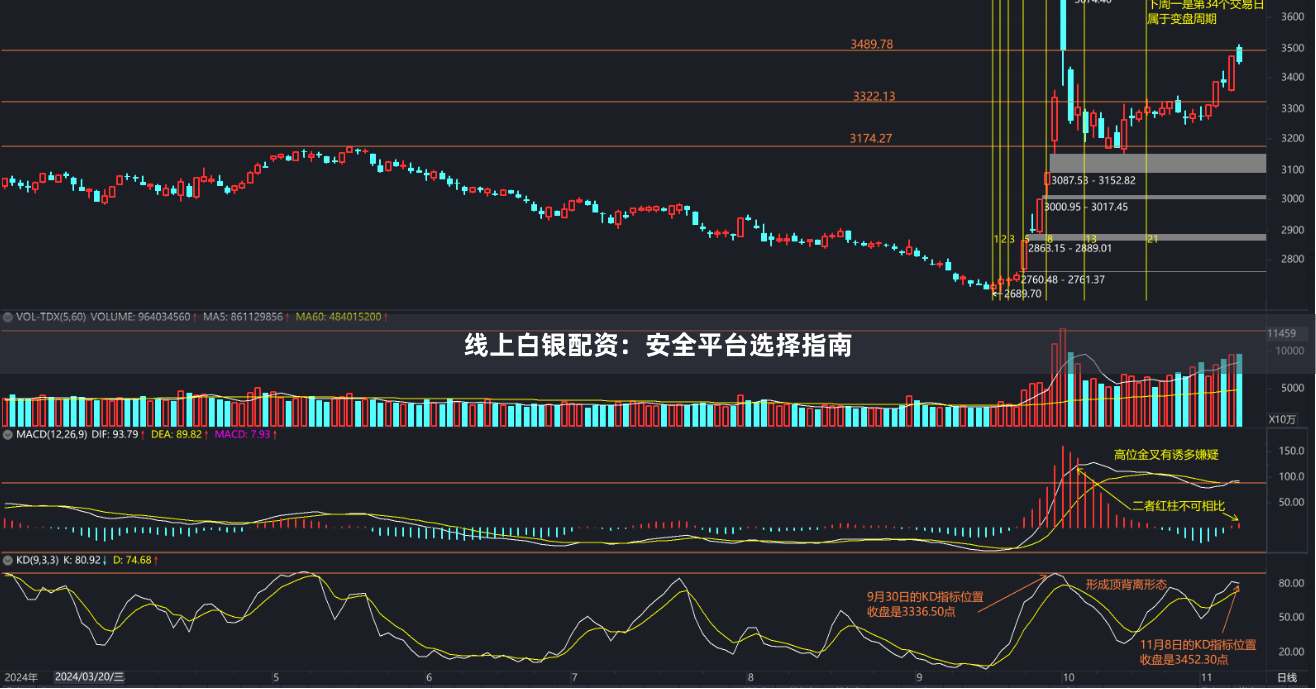
Task: Click the 二者红柱不可相比 annotation
Action: point(1178,506)
